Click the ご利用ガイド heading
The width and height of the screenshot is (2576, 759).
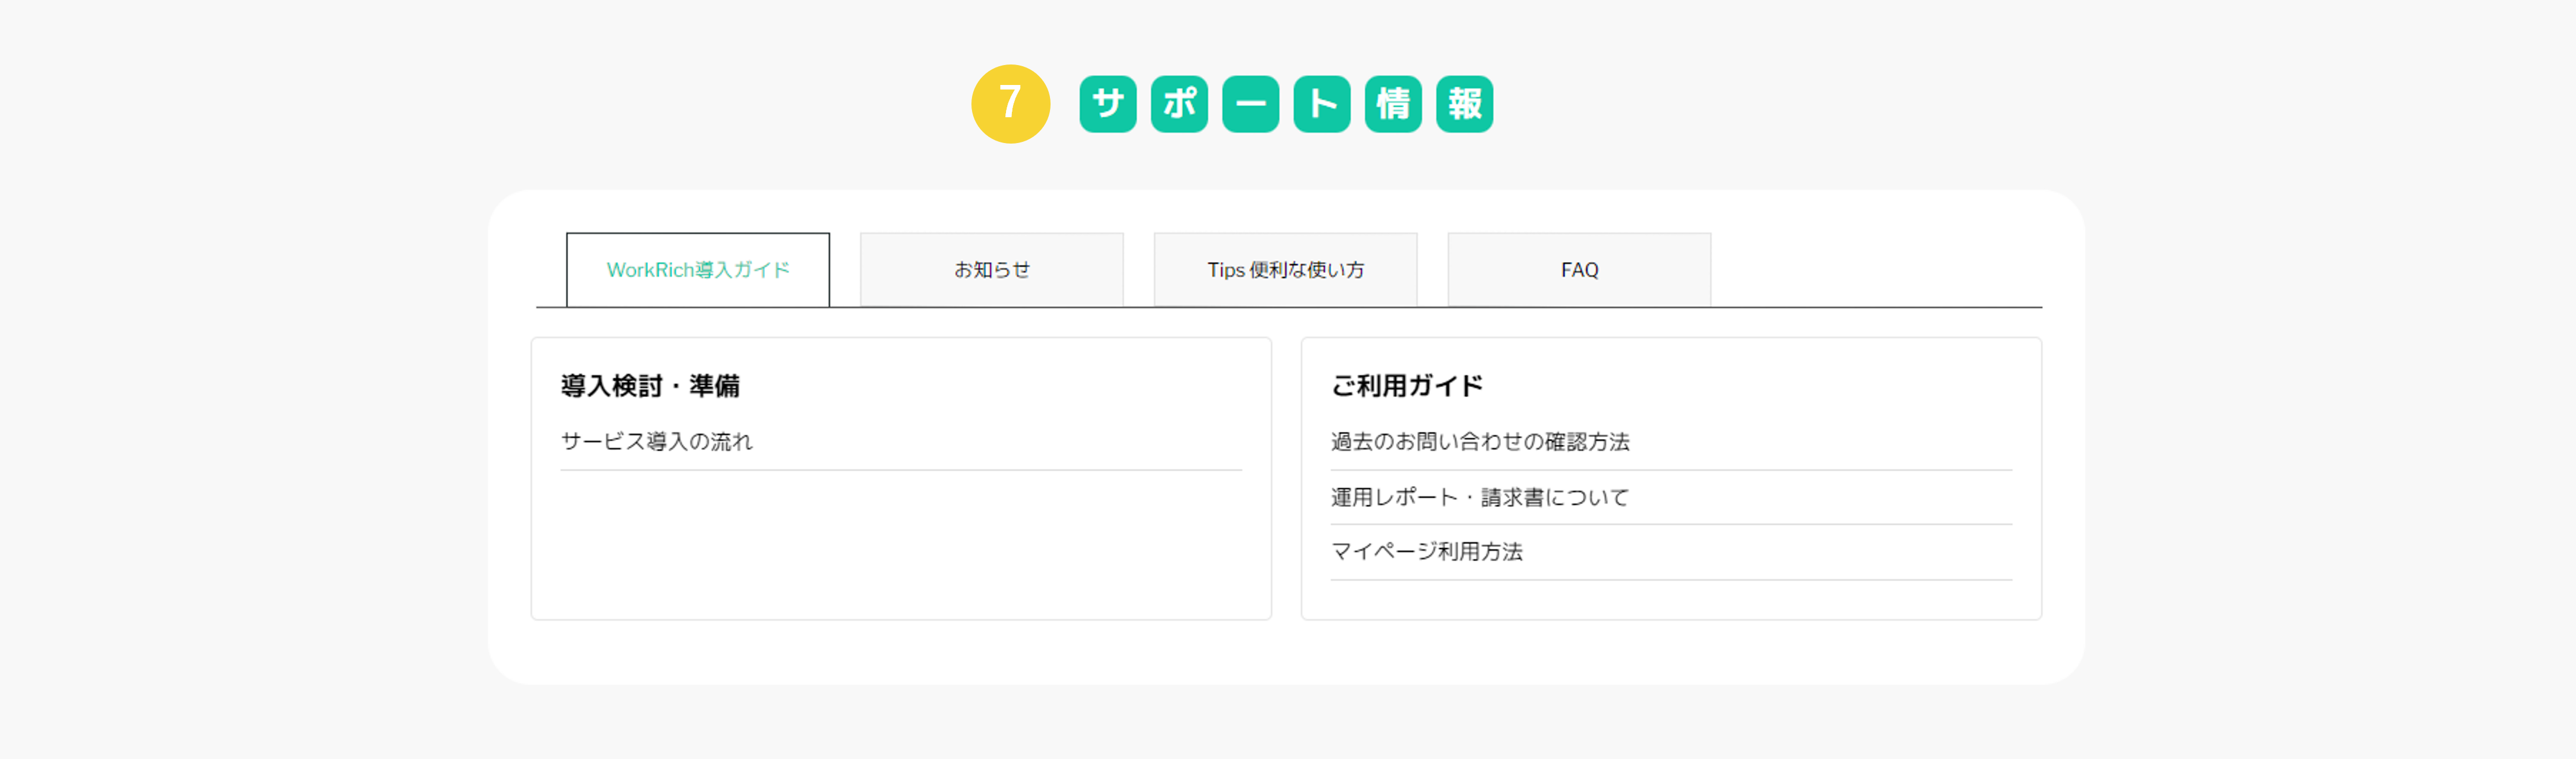pos(1407,385)
